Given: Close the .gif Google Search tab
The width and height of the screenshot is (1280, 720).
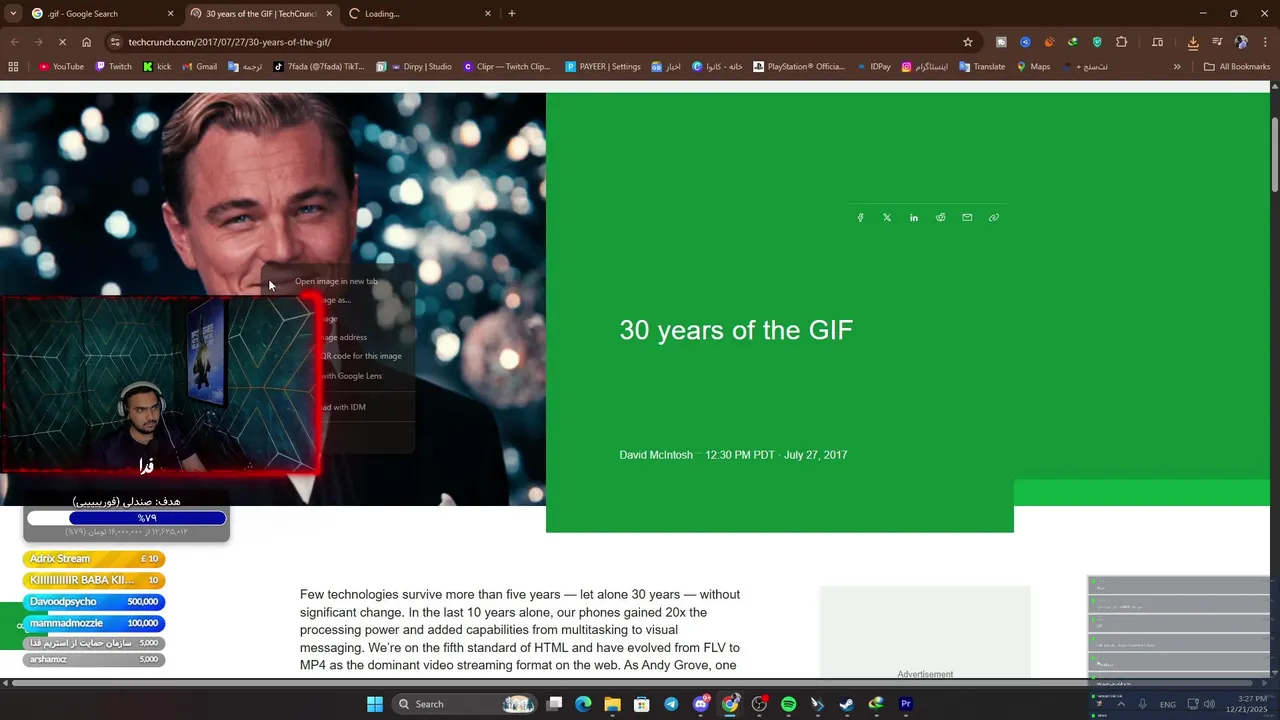Looking at the screenshot, I should [170, 14].
